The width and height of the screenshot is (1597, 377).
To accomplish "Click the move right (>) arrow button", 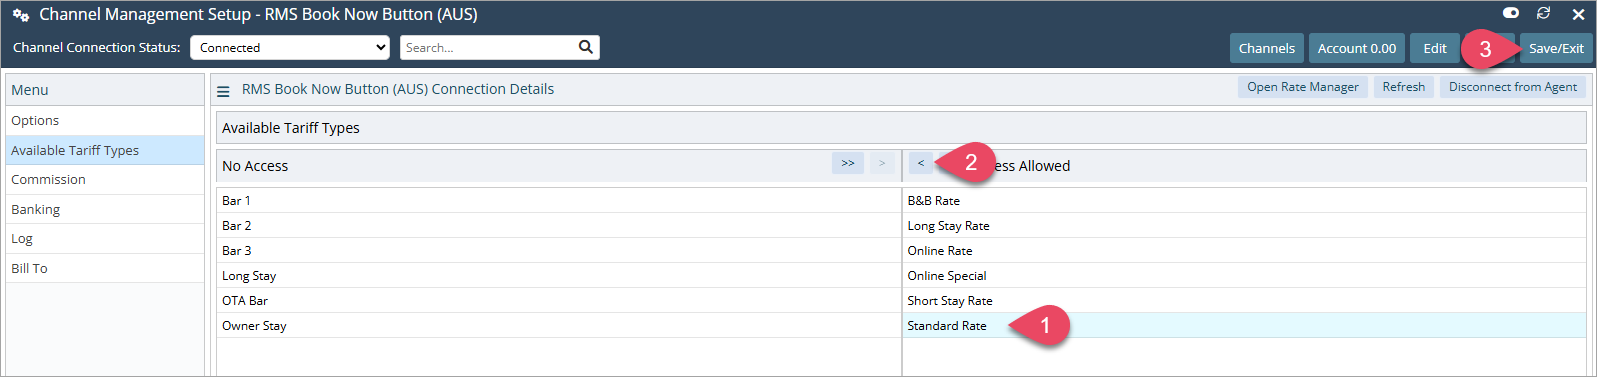I will click(x=882, y=163).
